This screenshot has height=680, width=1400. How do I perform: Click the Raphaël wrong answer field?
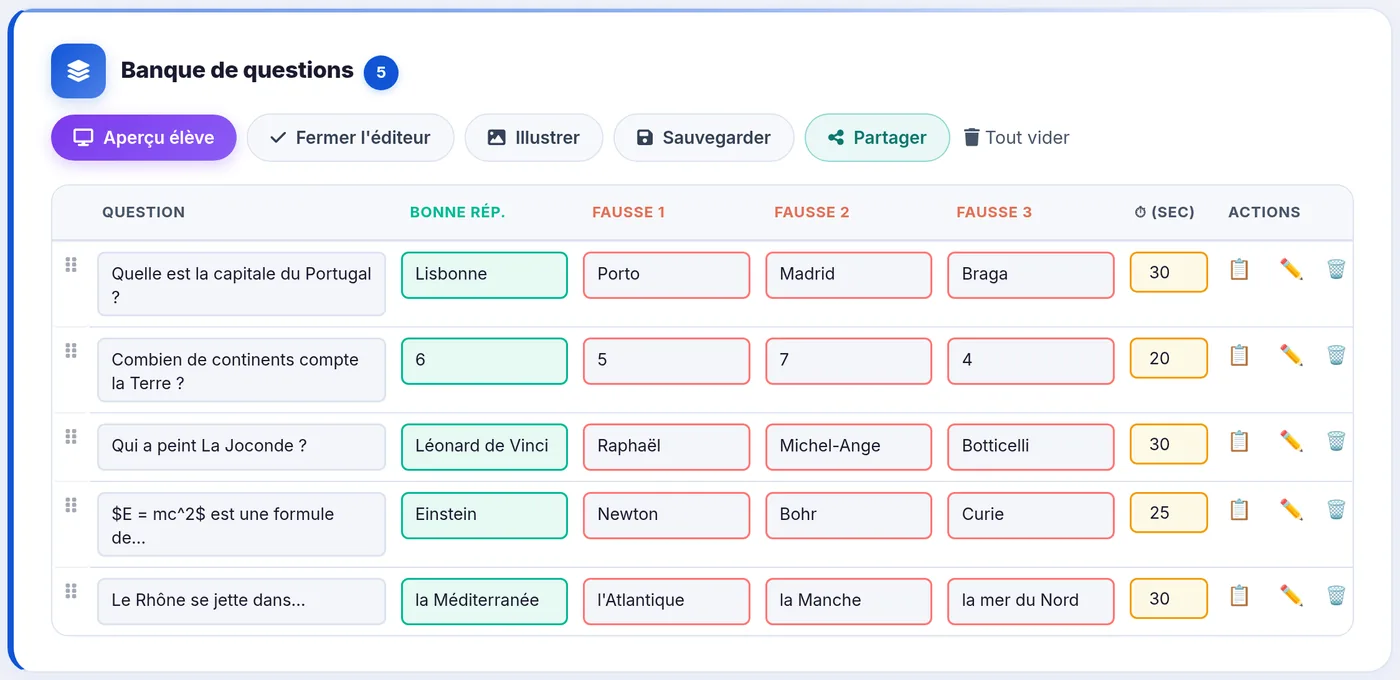[x=666, y=447]
